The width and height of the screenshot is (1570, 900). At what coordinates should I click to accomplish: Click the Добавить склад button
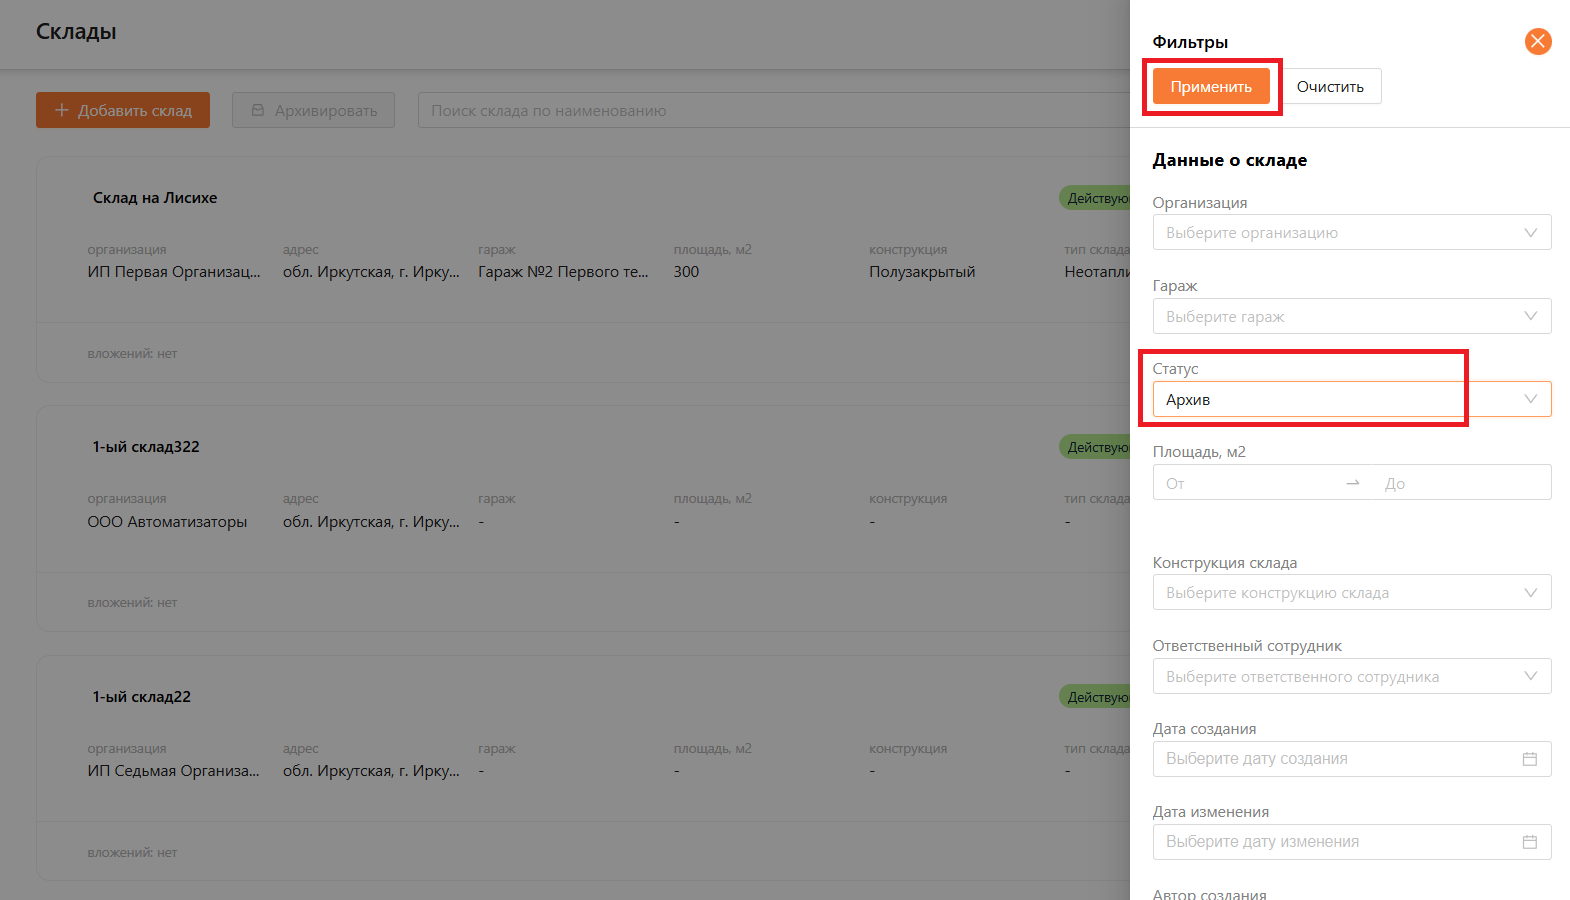[123, 110]
